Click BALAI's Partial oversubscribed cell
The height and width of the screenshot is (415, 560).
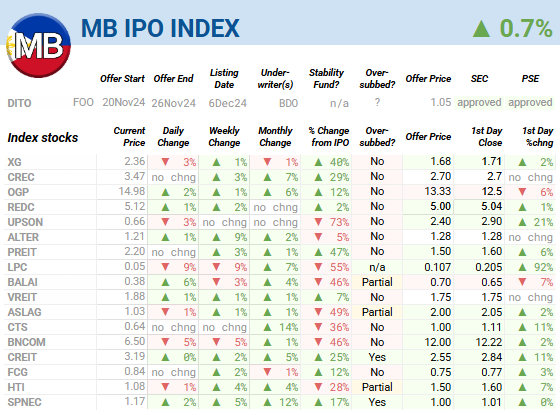pyautogui.click(x=377, y=282)
